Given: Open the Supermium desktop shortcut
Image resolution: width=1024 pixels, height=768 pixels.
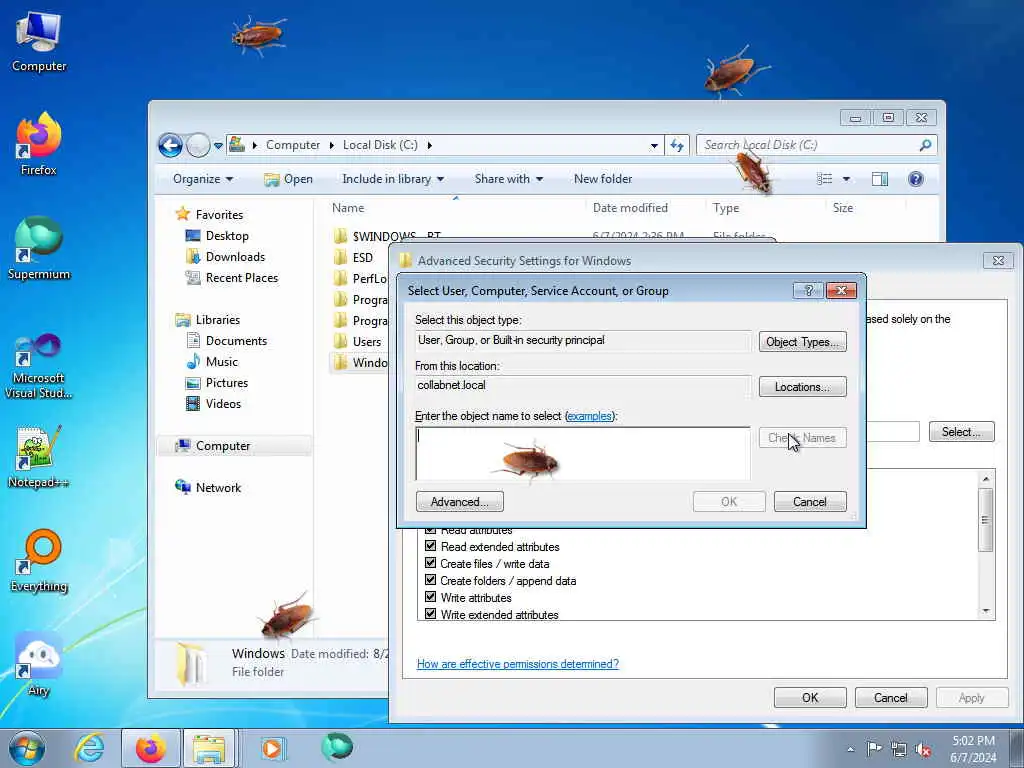Looking at the screenshot, I should click(x=39, y=248).
